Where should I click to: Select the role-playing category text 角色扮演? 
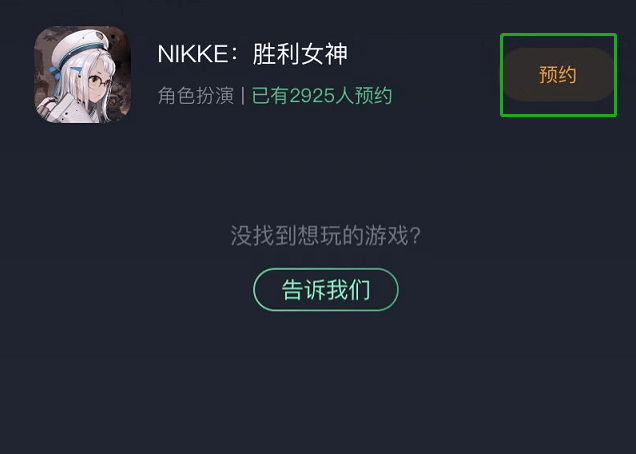click(196, 96)
